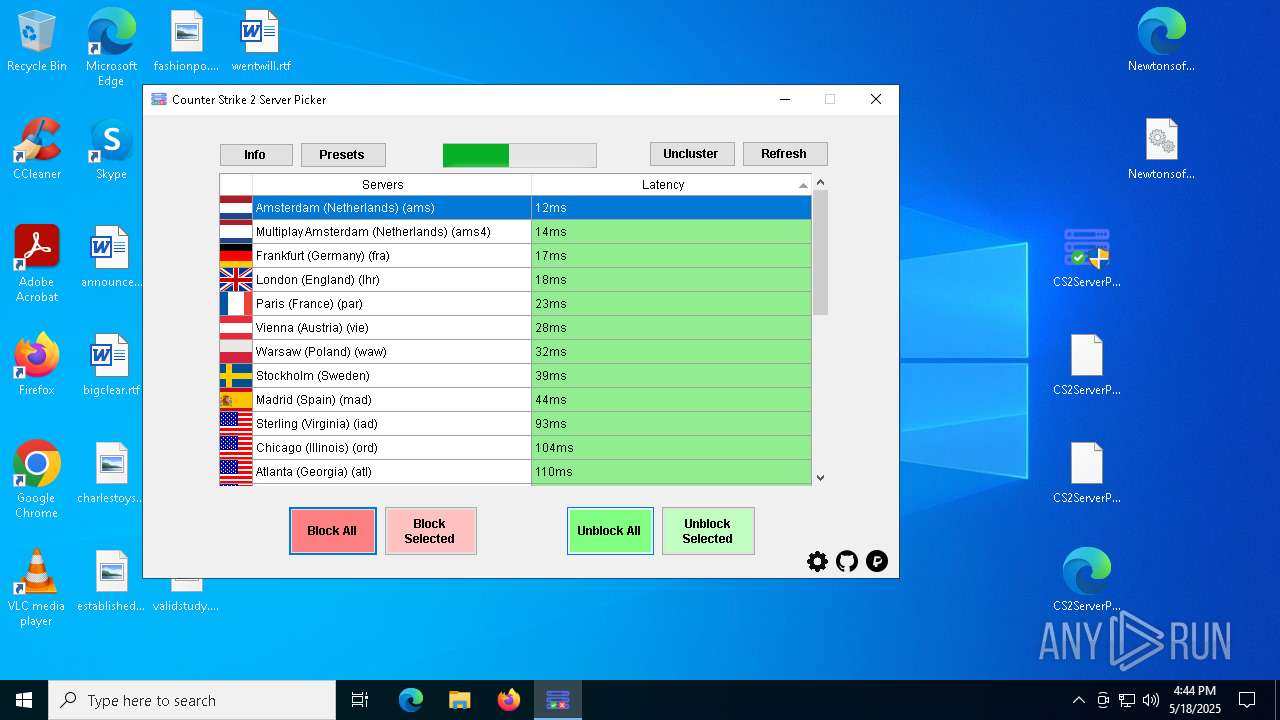Select the Google Chrome desktop icon
This screenshot has height=720, width=1280.
pyautogui.click(x=37, y=480)
